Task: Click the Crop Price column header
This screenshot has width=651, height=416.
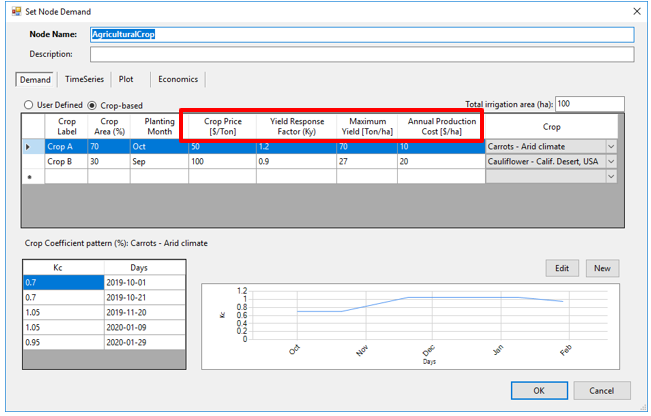Action: pyautogui.click(x=222, y=126)
